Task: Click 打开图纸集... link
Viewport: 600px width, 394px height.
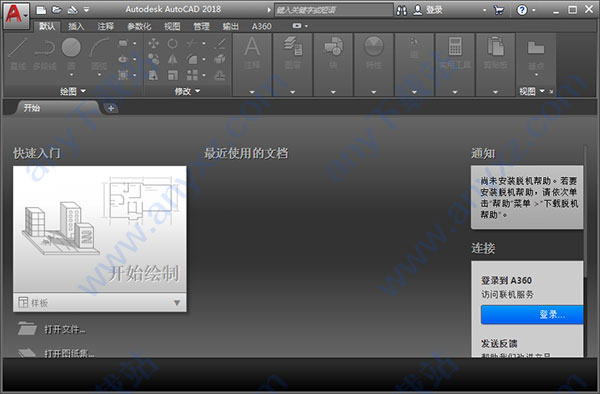Action: pos(69,353)
